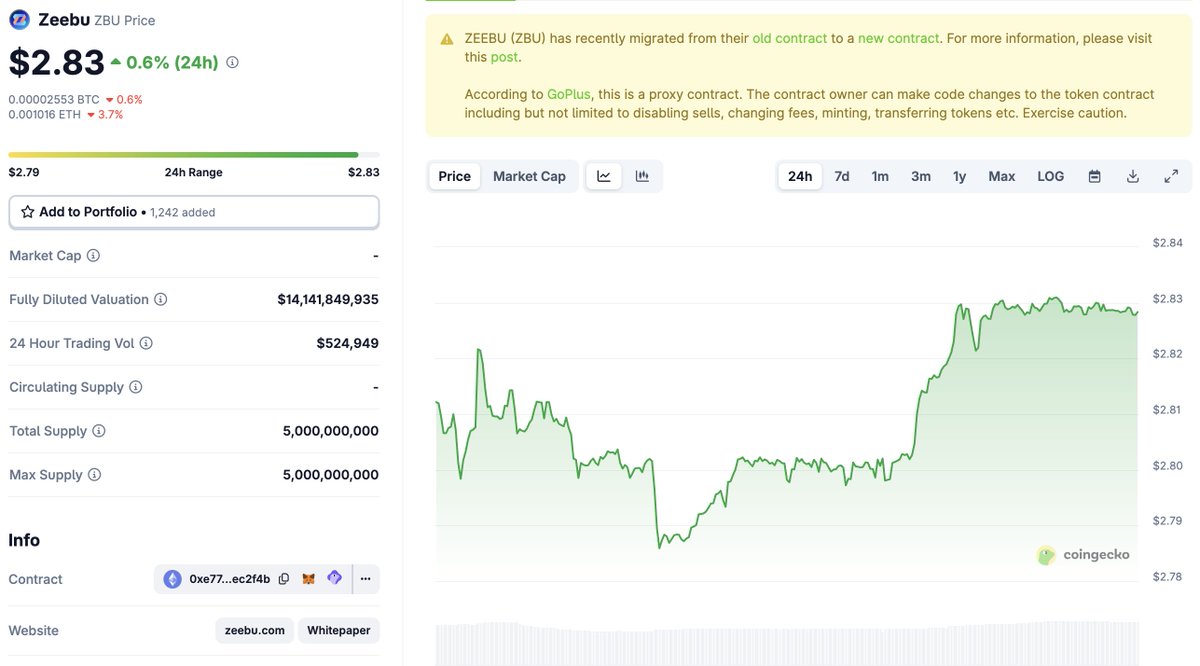This screenshot has width=1200, height=666.
Task: Select the Price chart tab
Action: tap(454, 176)
